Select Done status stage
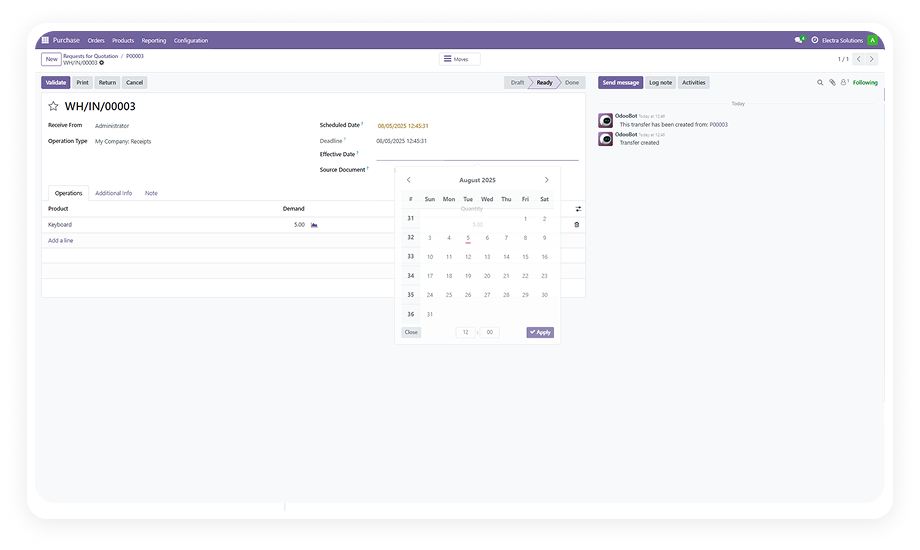 [572, 83]
